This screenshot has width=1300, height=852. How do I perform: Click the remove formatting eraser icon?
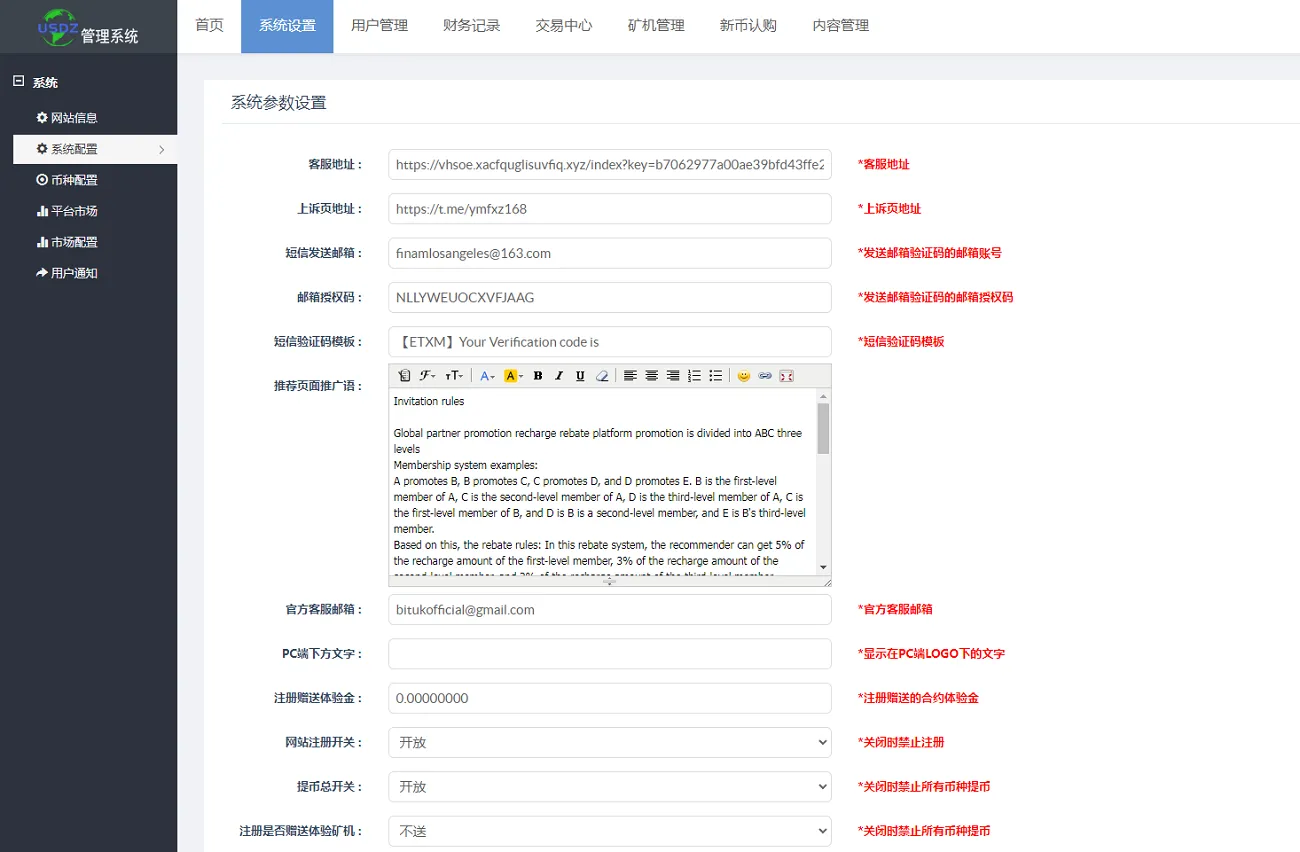[601, 375]
